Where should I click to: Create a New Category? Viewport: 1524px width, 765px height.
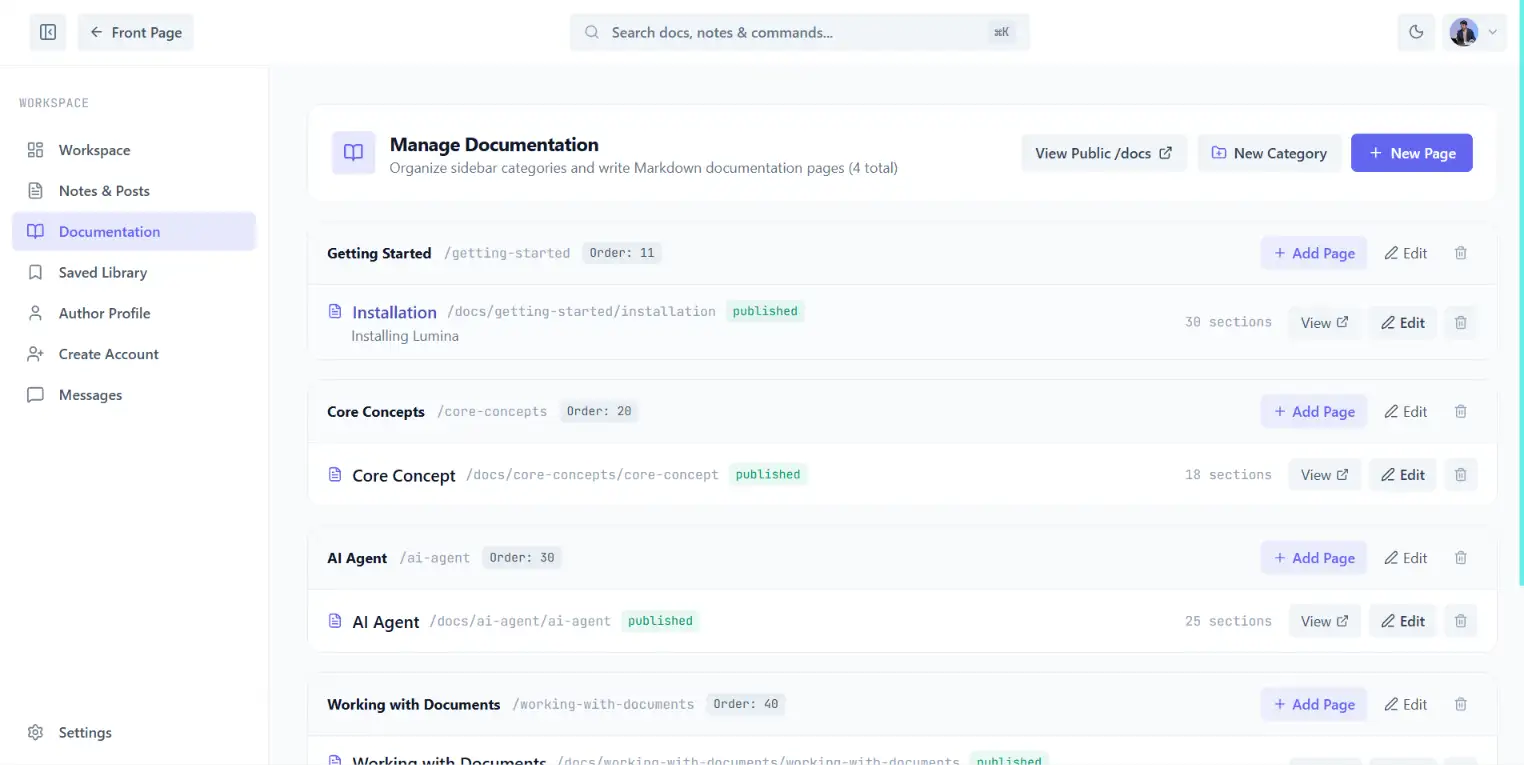[x=1270, y=153]
